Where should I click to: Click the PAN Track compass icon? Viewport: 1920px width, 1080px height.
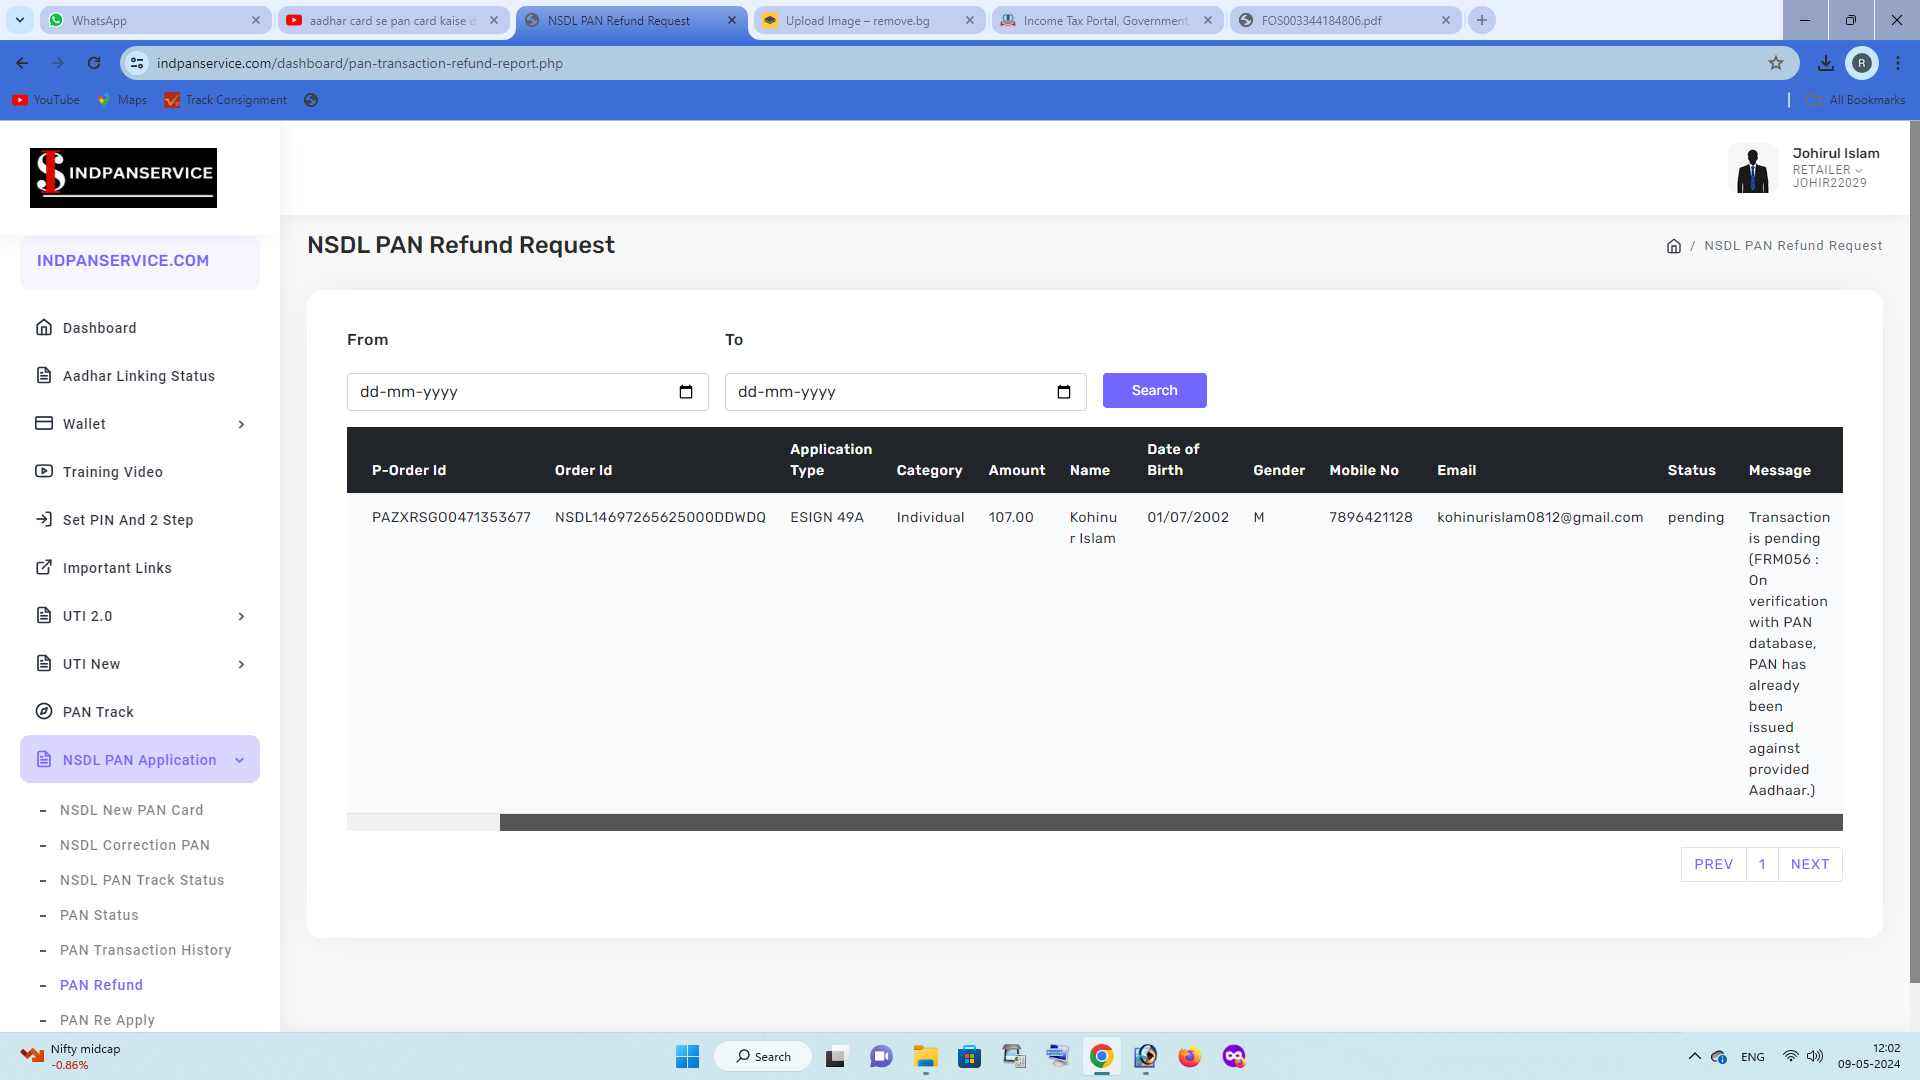[44, 711]
